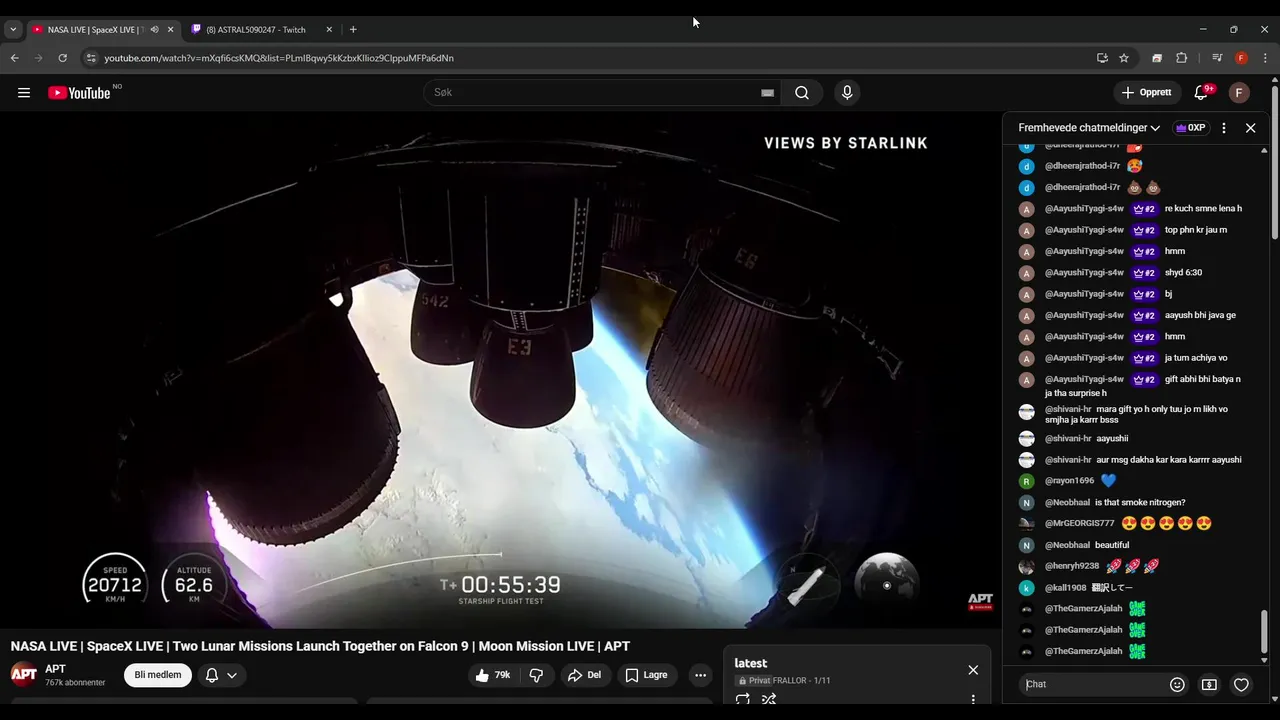Open more actions under the video

(x=701, y=675)
